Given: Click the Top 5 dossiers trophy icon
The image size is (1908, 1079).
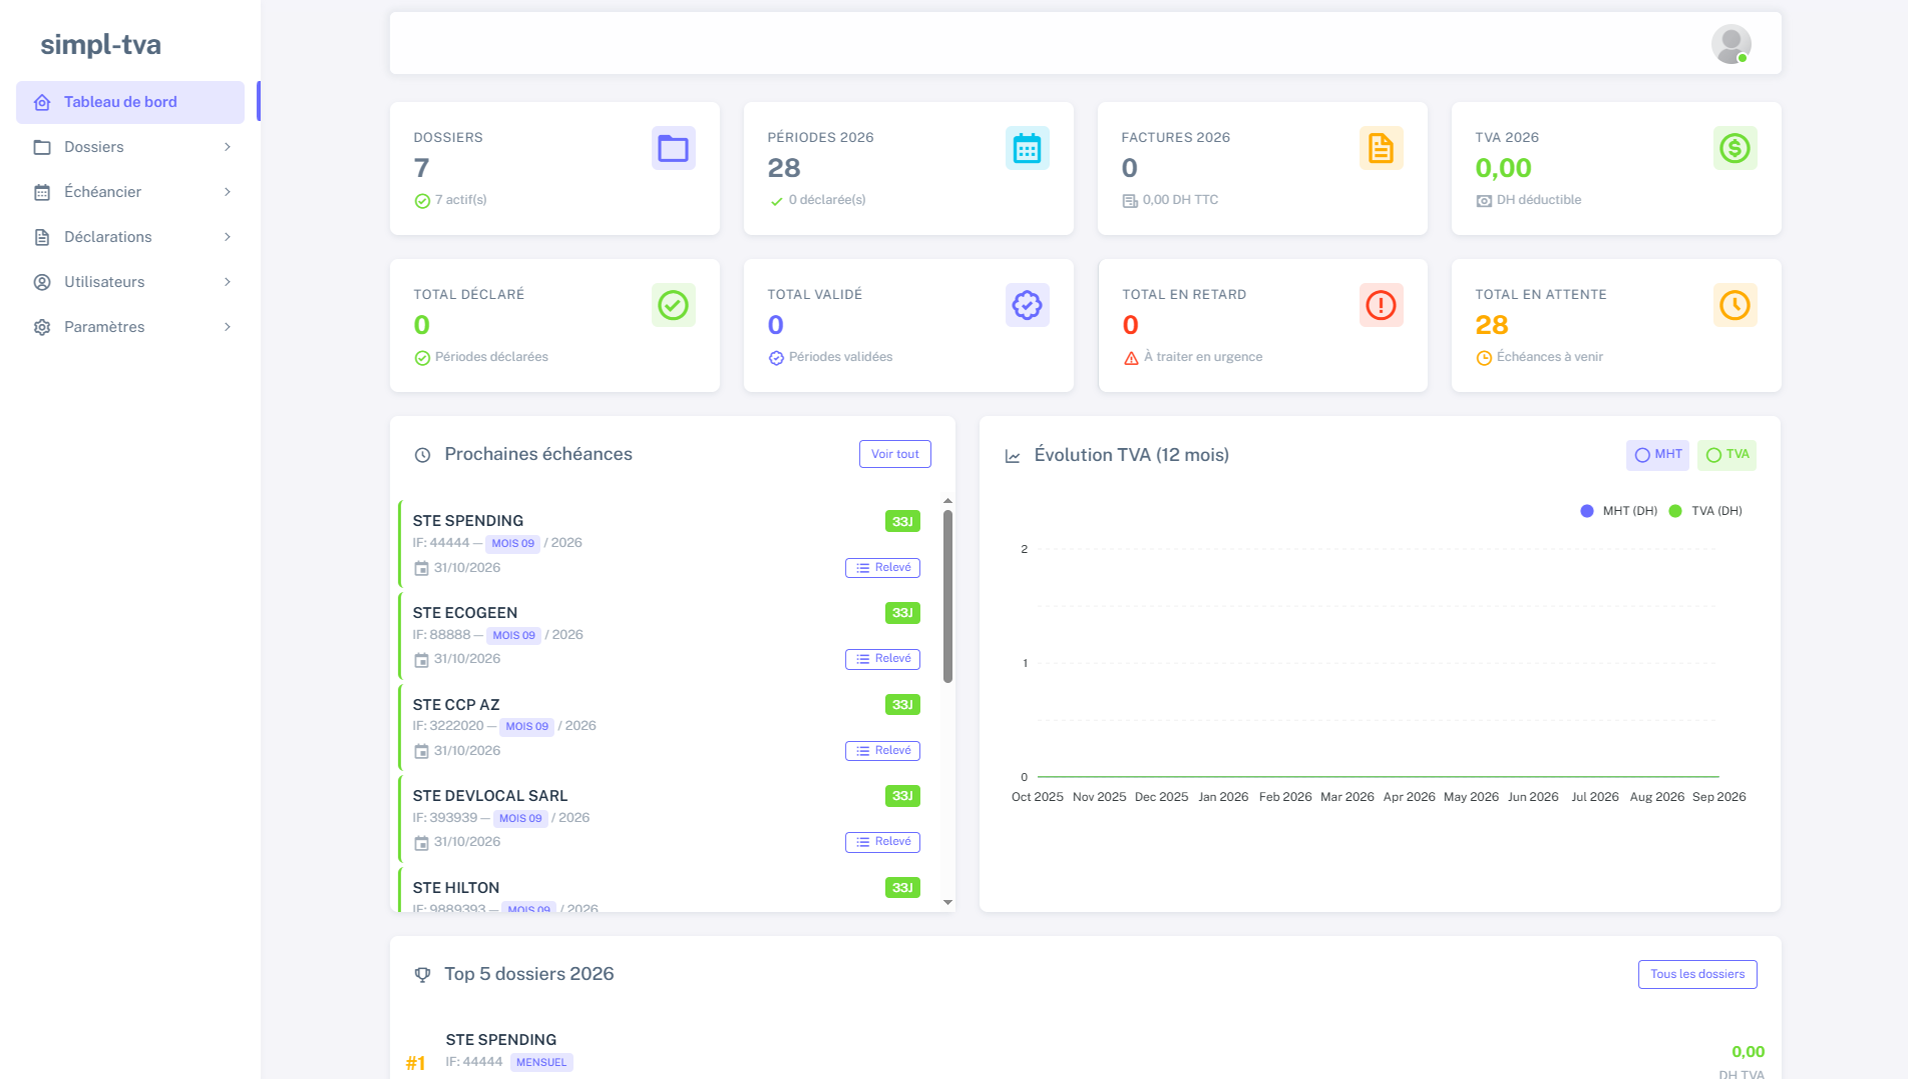Looking at the screenshot, I should click(x=423, y=974).
